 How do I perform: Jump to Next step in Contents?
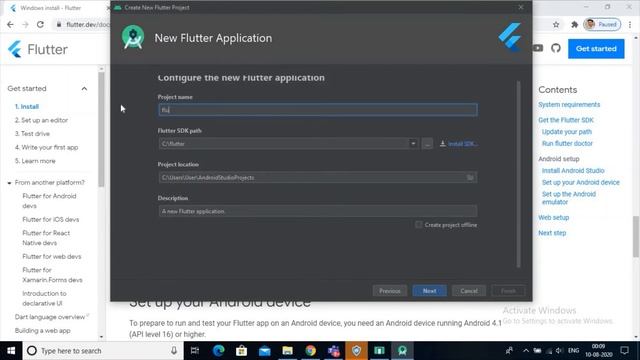552,233
